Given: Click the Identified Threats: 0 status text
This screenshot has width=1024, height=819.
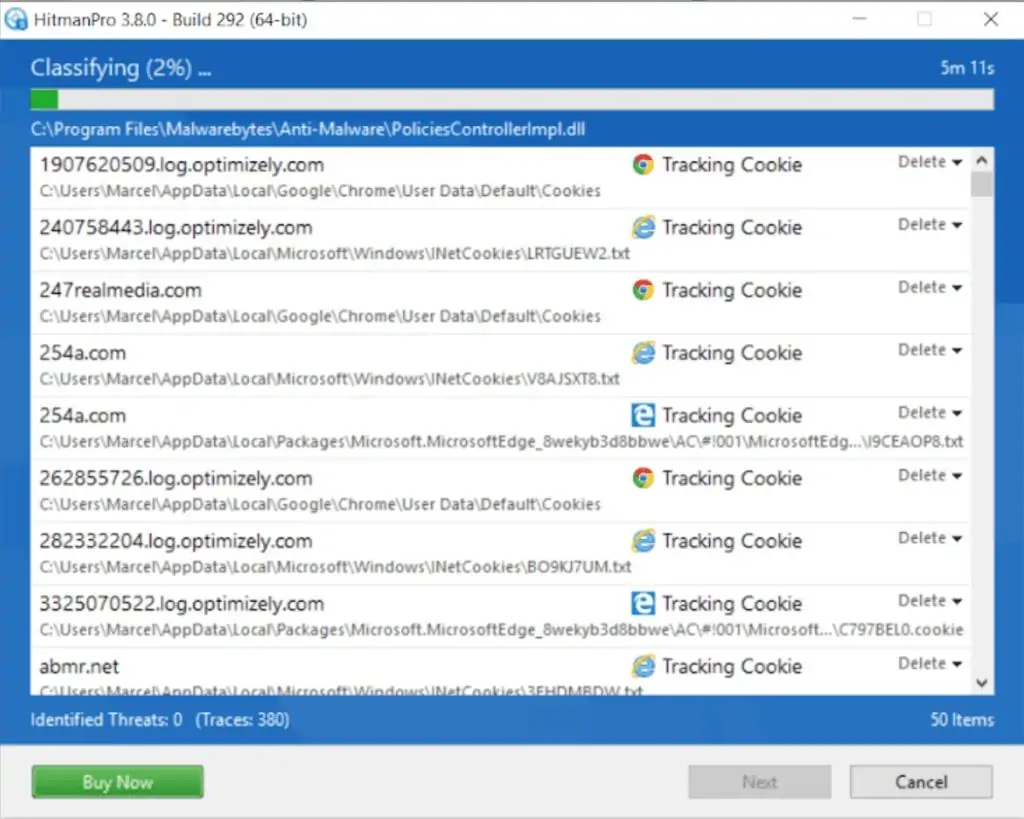Looking at the screenshot, I should [x=106, y=720].
